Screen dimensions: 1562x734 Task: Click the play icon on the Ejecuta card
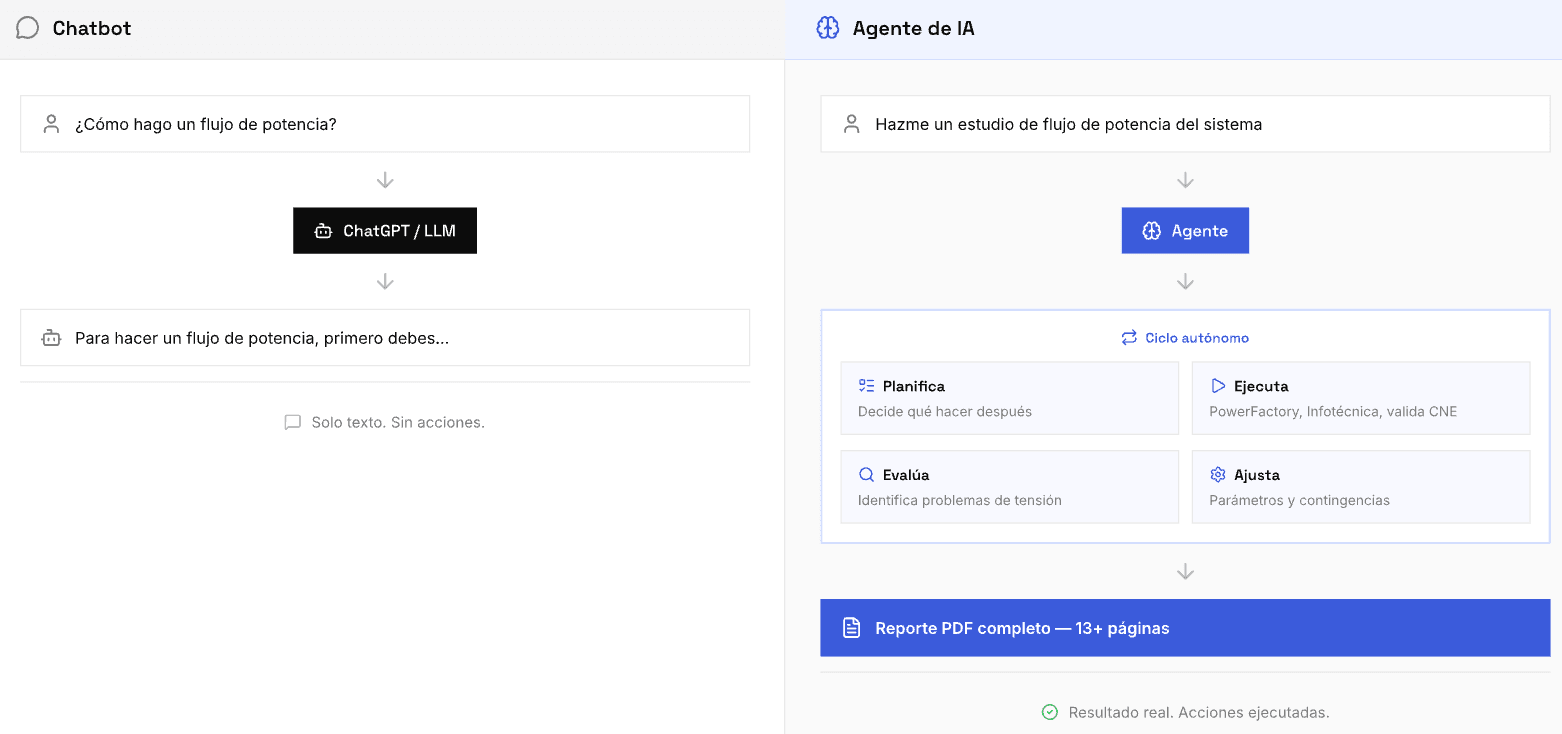[1218, 384]
